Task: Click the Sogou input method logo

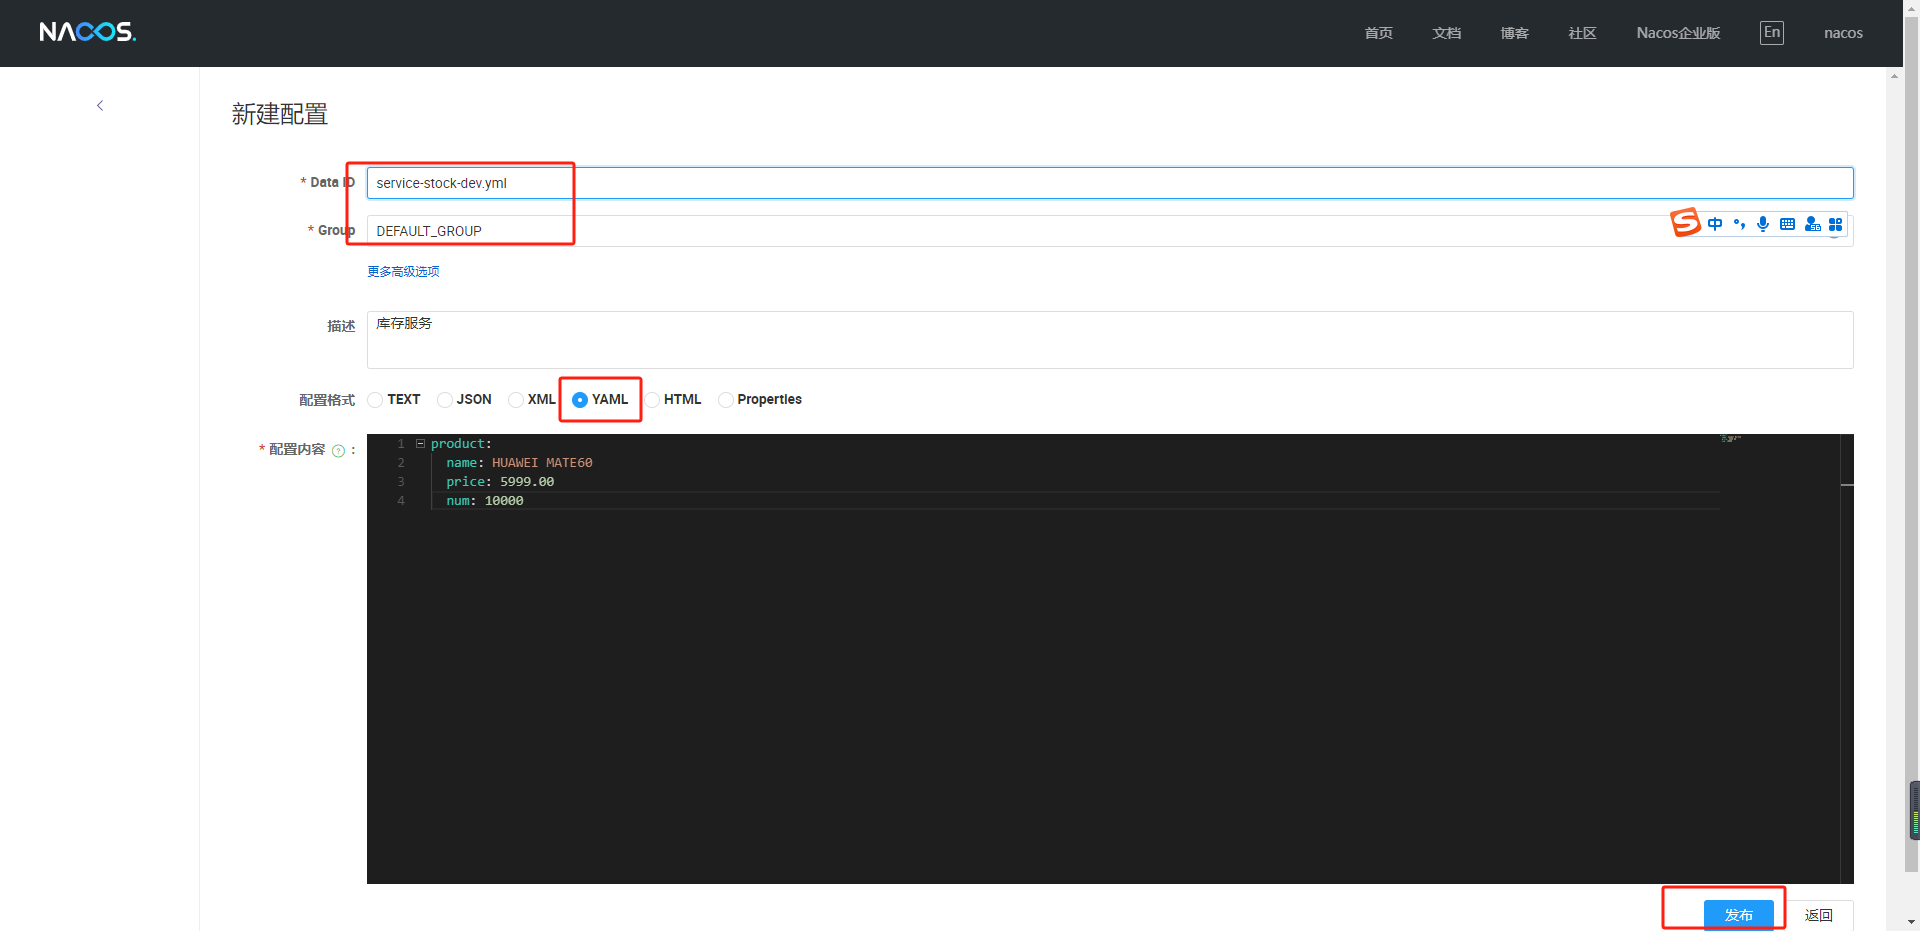Action: pyautogui.click(x=1685, y=222)
